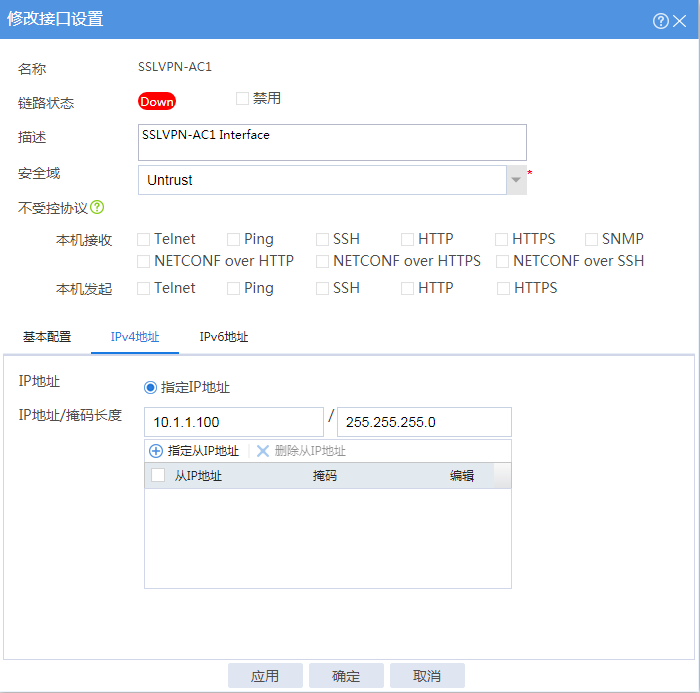Click the X icon for 删除从IP地址
The width and height of the screenshot is (700, 693).
[263, 451]
